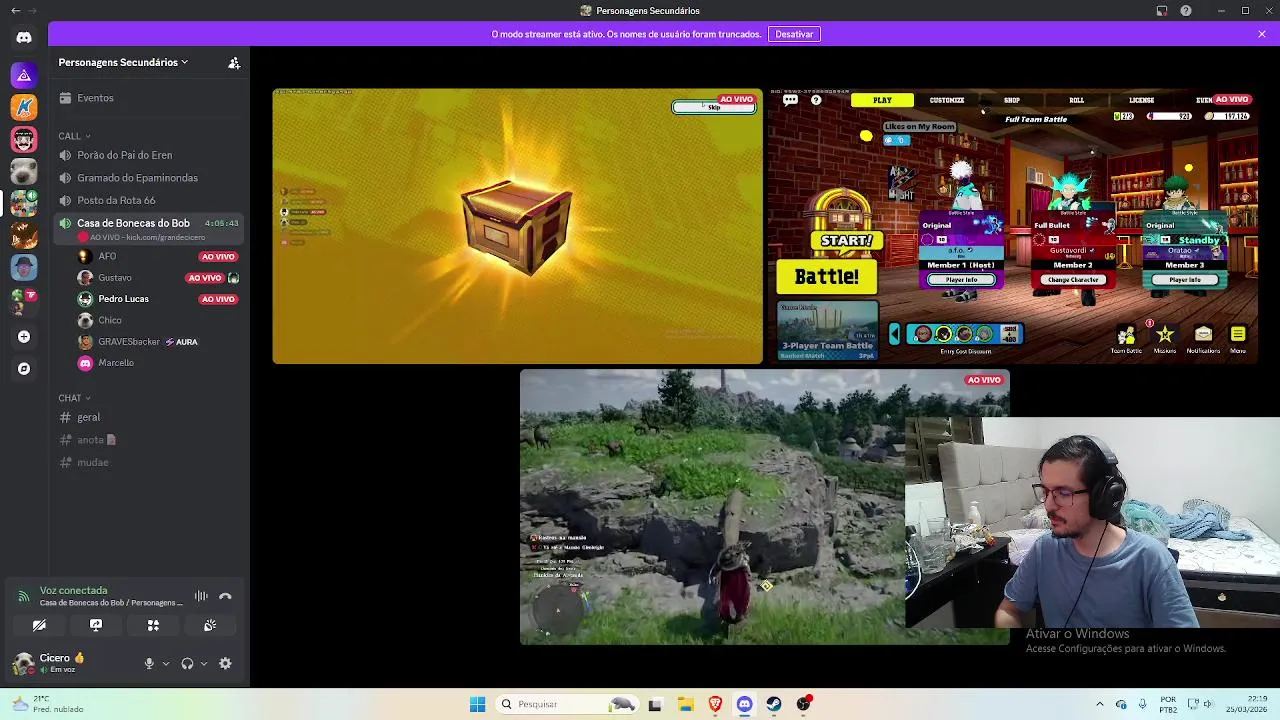This screenshot has width=1280, height=720.
Task: Open the mudae text channel
Action: click(x=150, y=462)
